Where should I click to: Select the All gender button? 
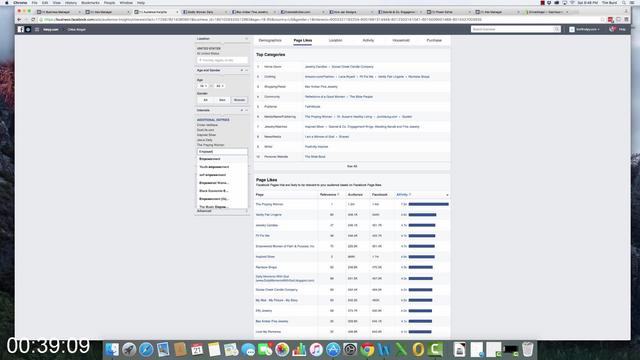205,100
